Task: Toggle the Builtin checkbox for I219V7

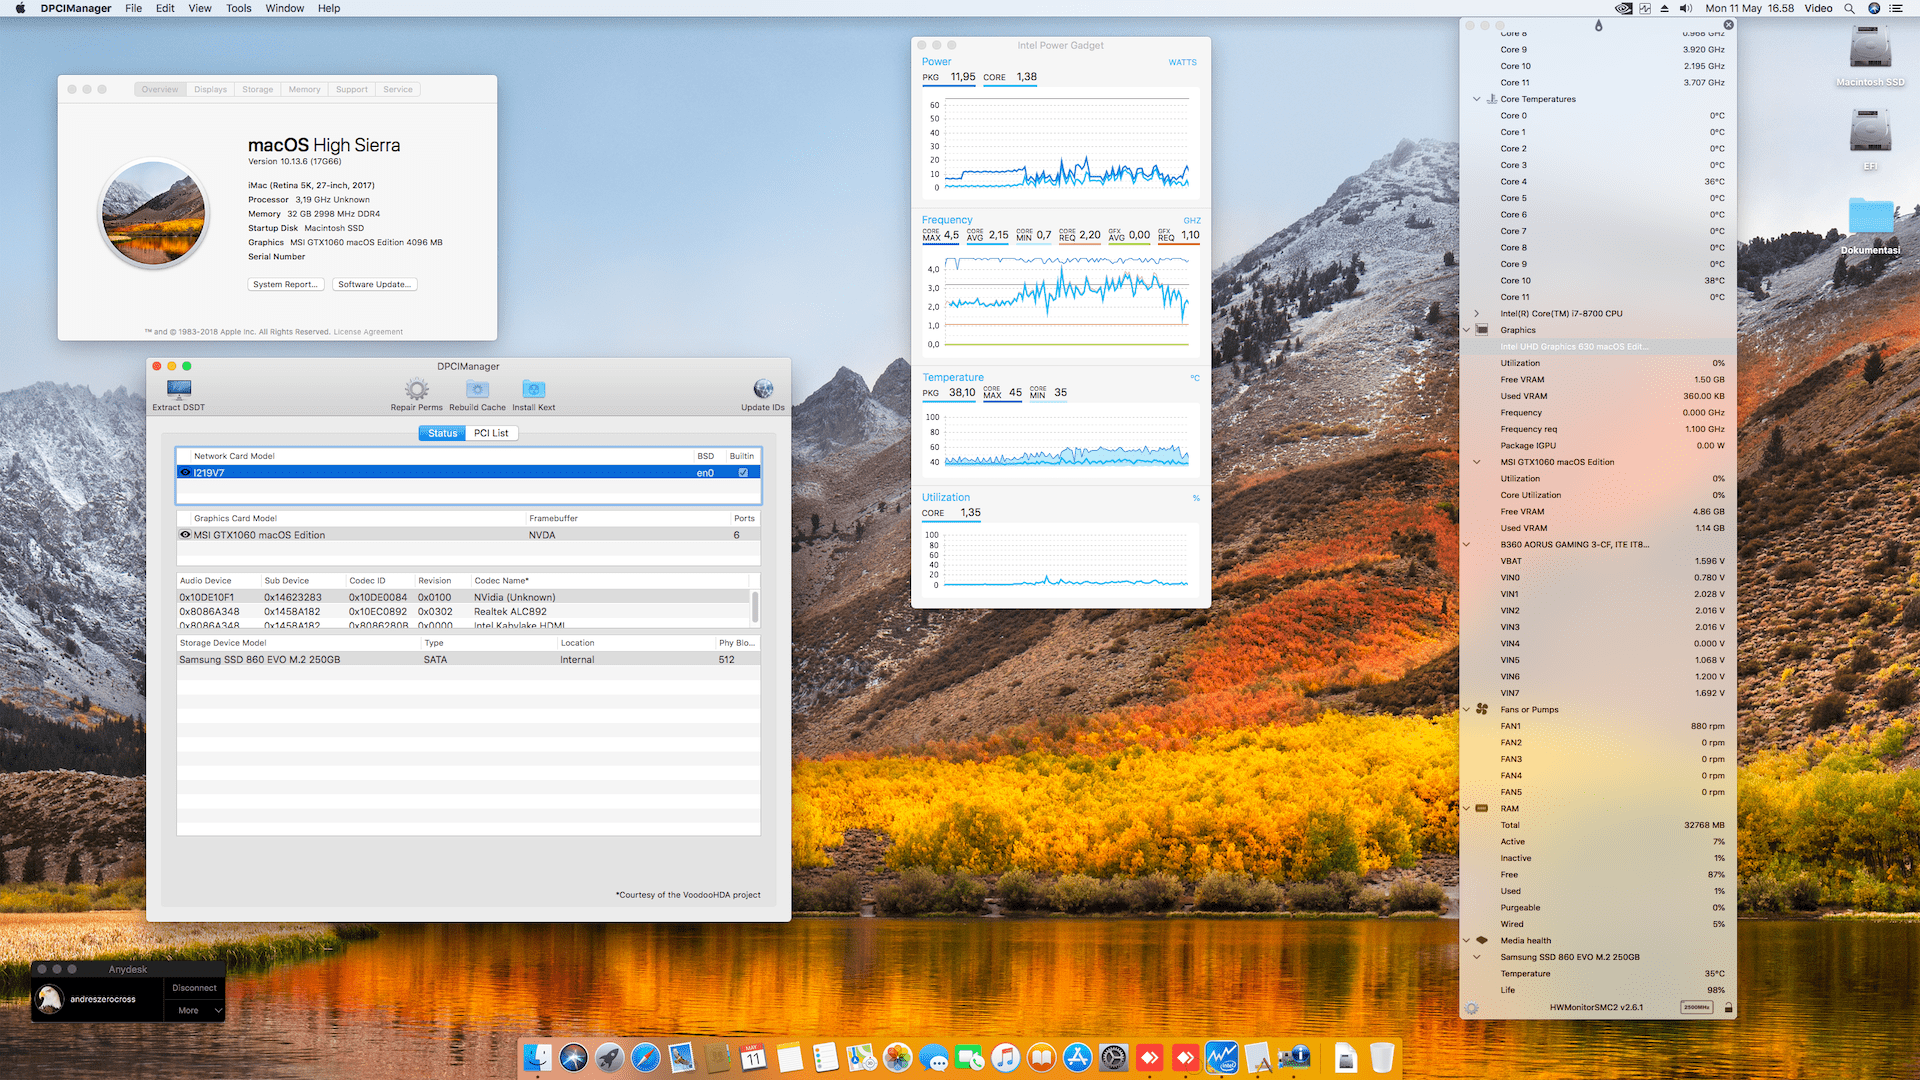Action: (x=743, y=473)
